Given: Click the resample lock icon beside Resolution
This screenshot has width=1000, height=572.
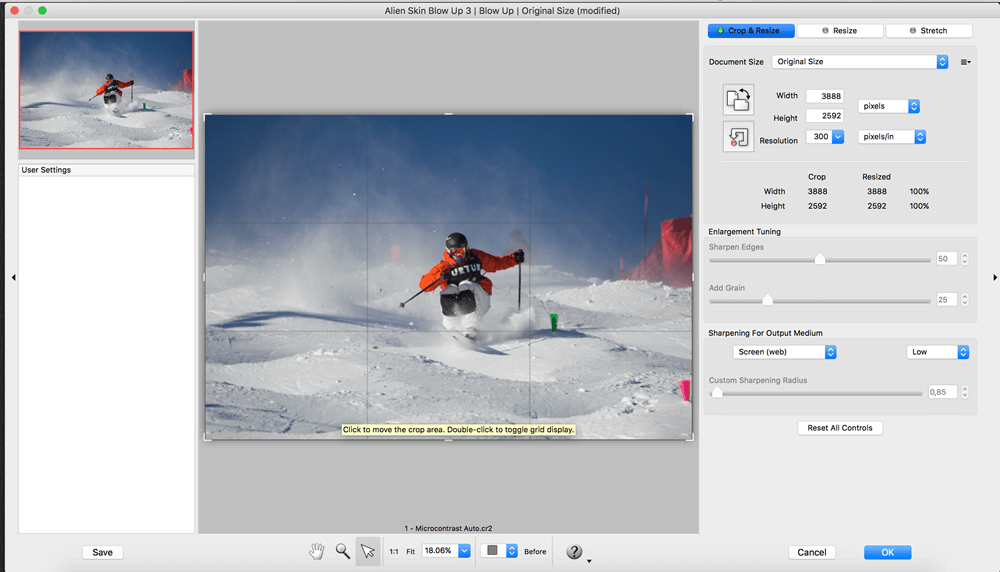Looking at the screenshot, I should tap(738, 136).
